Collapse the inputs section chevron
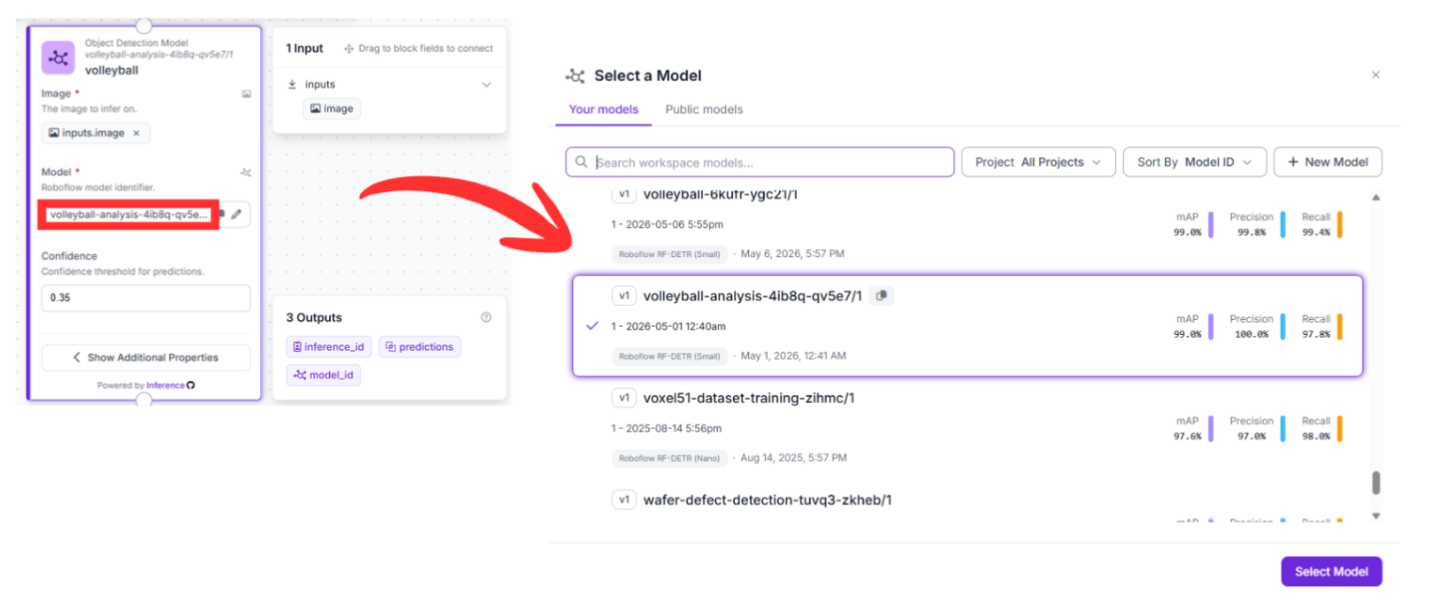The height and width of the screenshot is (616, 1430). (487, 85)
